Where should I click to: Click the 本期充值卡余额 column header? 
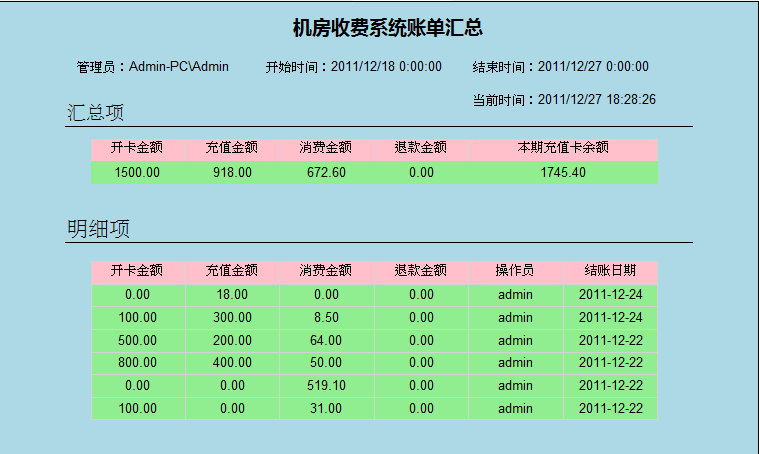(563, 150)
